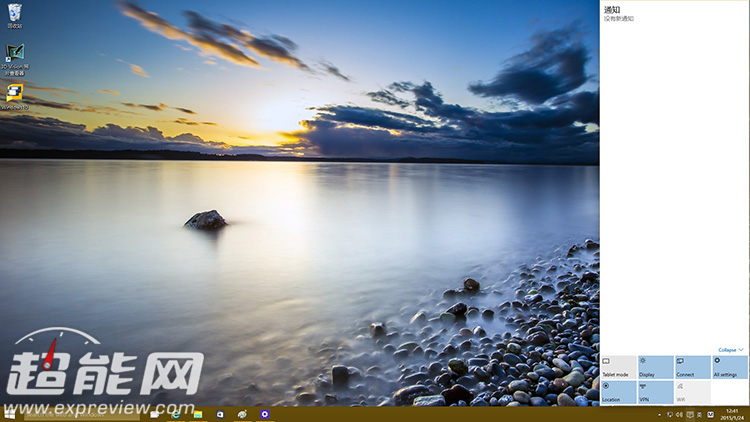The image size is (750, 422).
Task: Toggle the VPN quick action tile
Action: [x=655, y=392]
